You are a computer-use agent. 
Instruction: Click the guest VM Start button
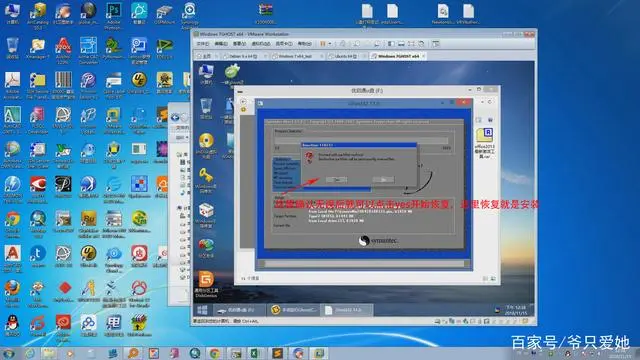pyautogui.click(x=202, y=310)
